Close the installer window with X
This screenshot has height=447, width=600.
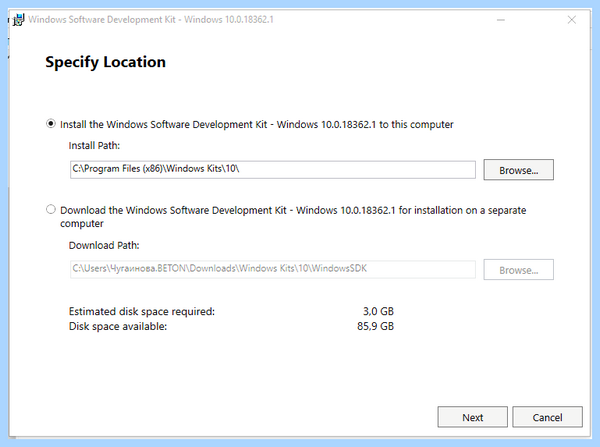[572, 20]
